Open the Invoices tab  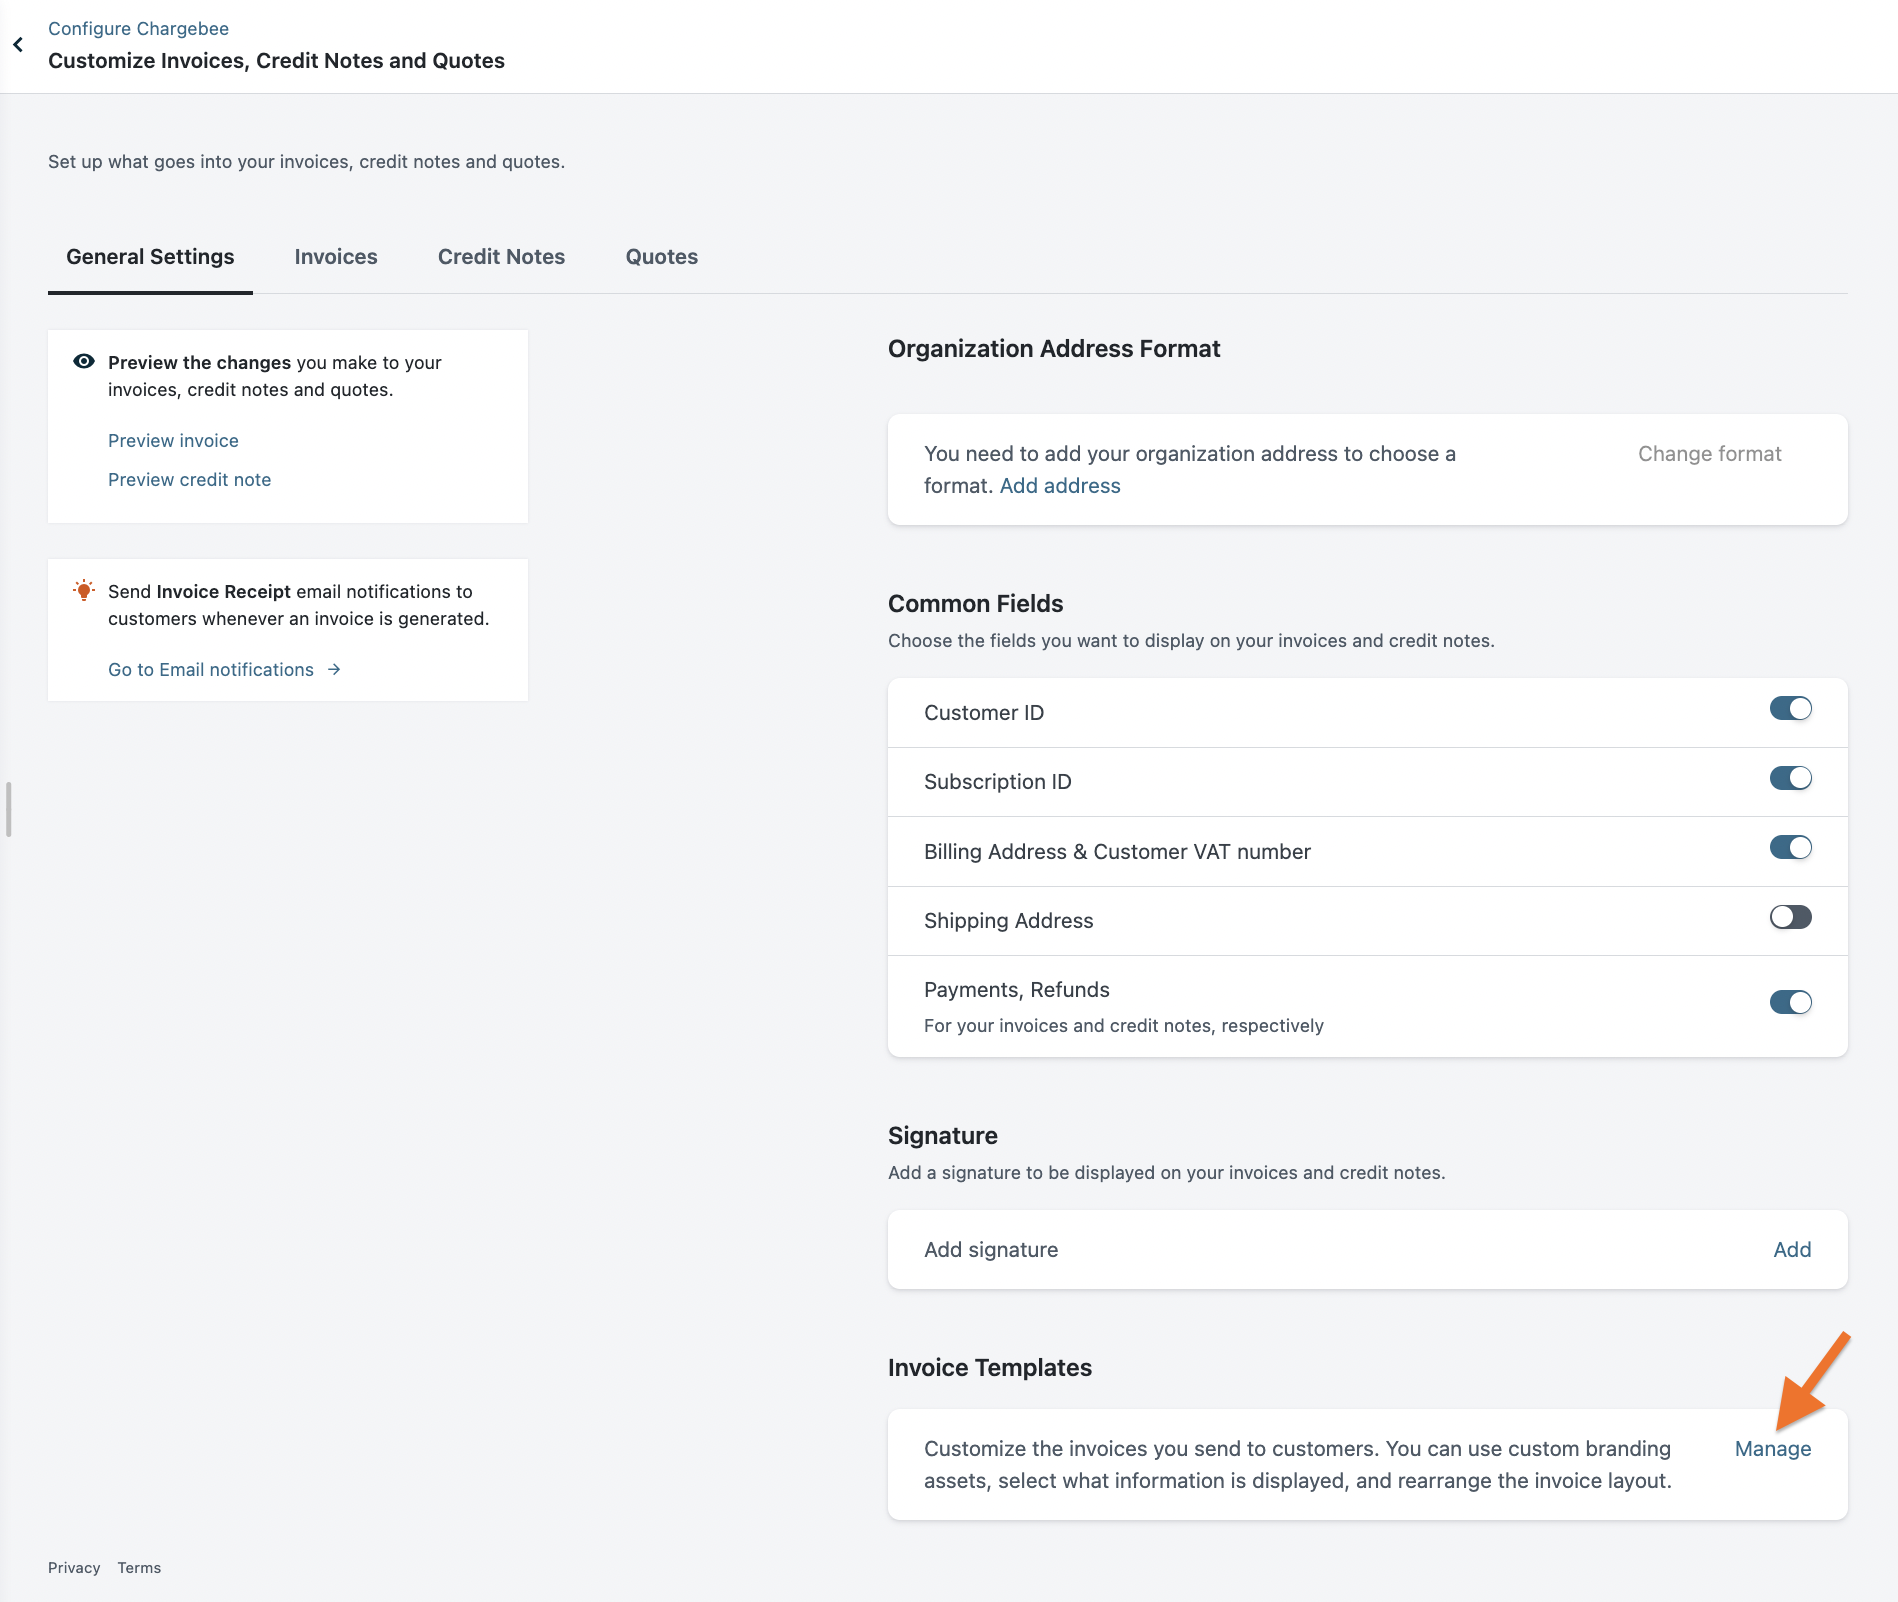pyautogui.click(x=336, y=257)
